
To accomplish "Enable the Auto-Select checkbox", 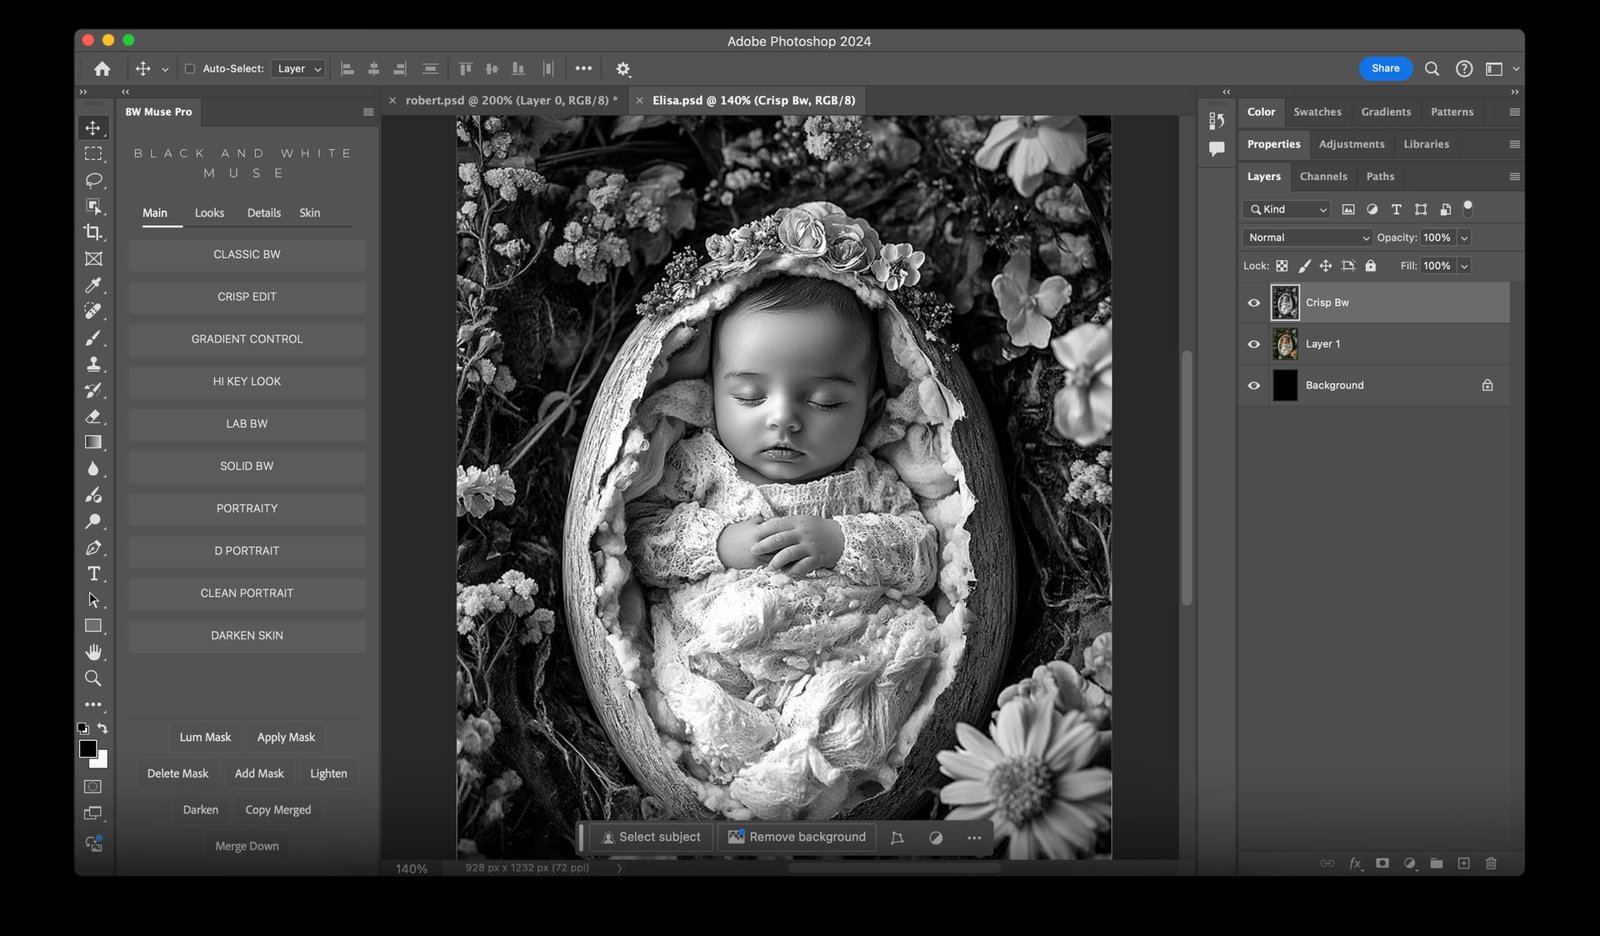I will coord(190,69).
